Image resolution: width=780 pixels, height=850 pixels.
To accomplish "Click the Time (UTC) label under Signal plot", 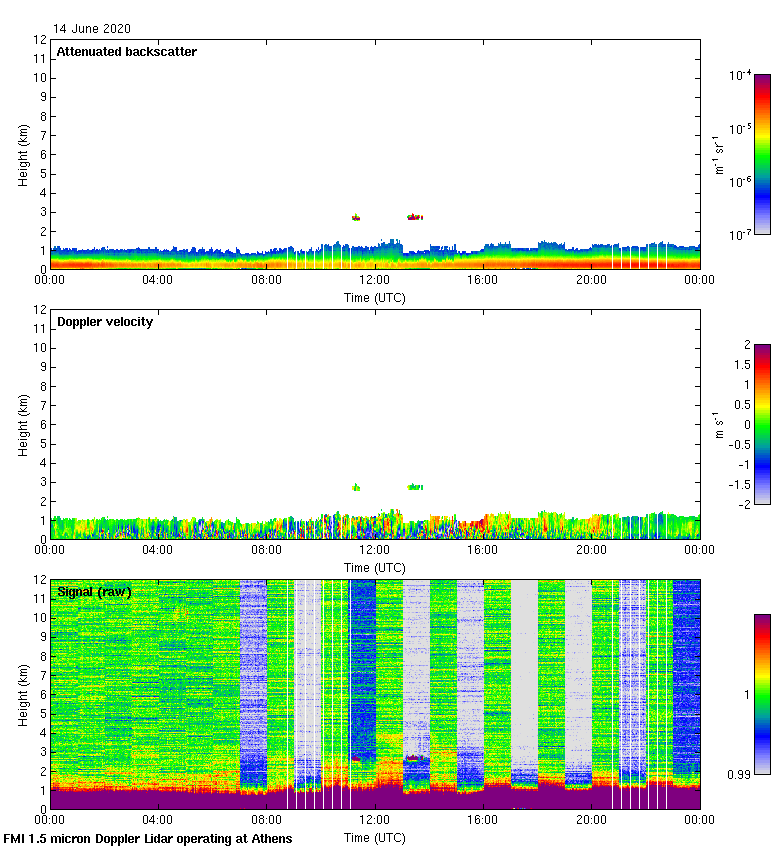I will coord(375,837).
